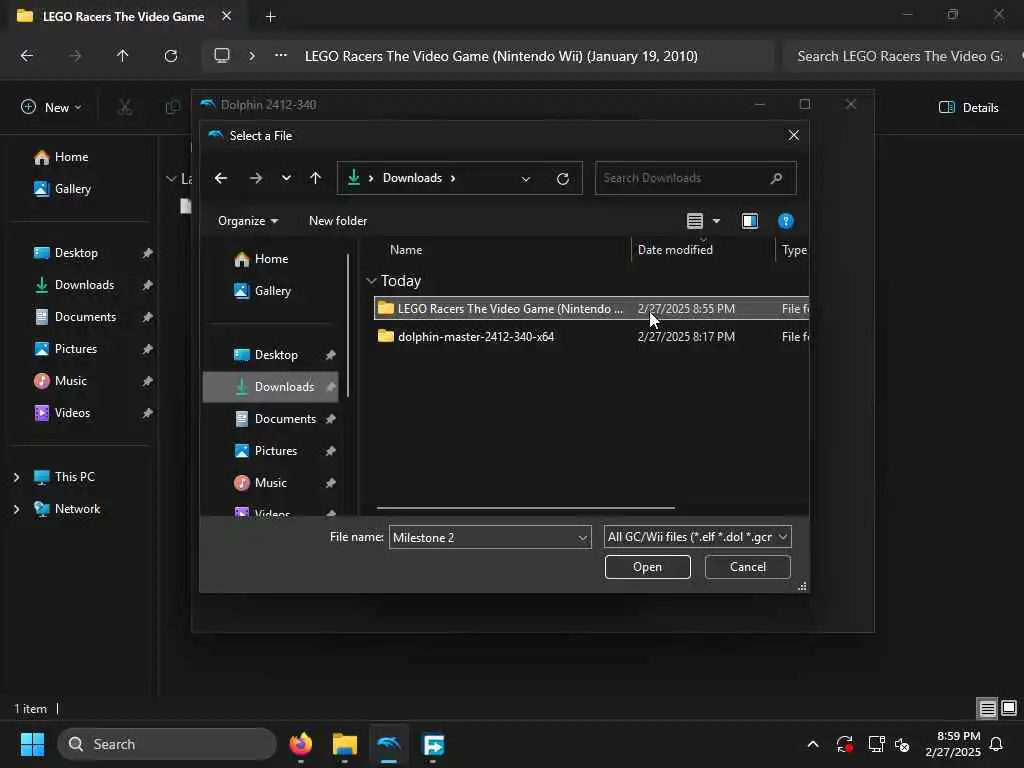Open File Explorer from the taskbar
The width and height of the screenshot is (1024, 768).
(x=345, y=744)
